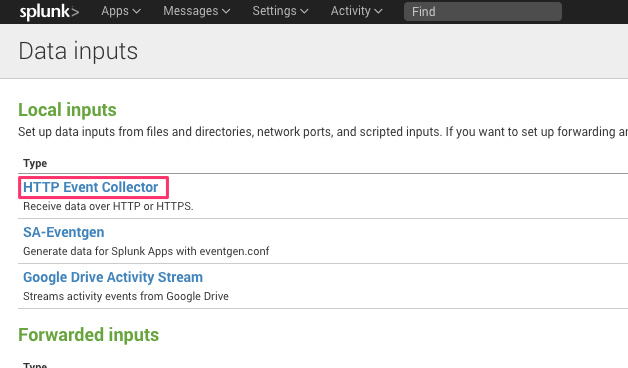628x368 pixels.
Task: Select 'Generate data for Splunk Apps with eventgen.conf' text
Action: click(146, 251)
